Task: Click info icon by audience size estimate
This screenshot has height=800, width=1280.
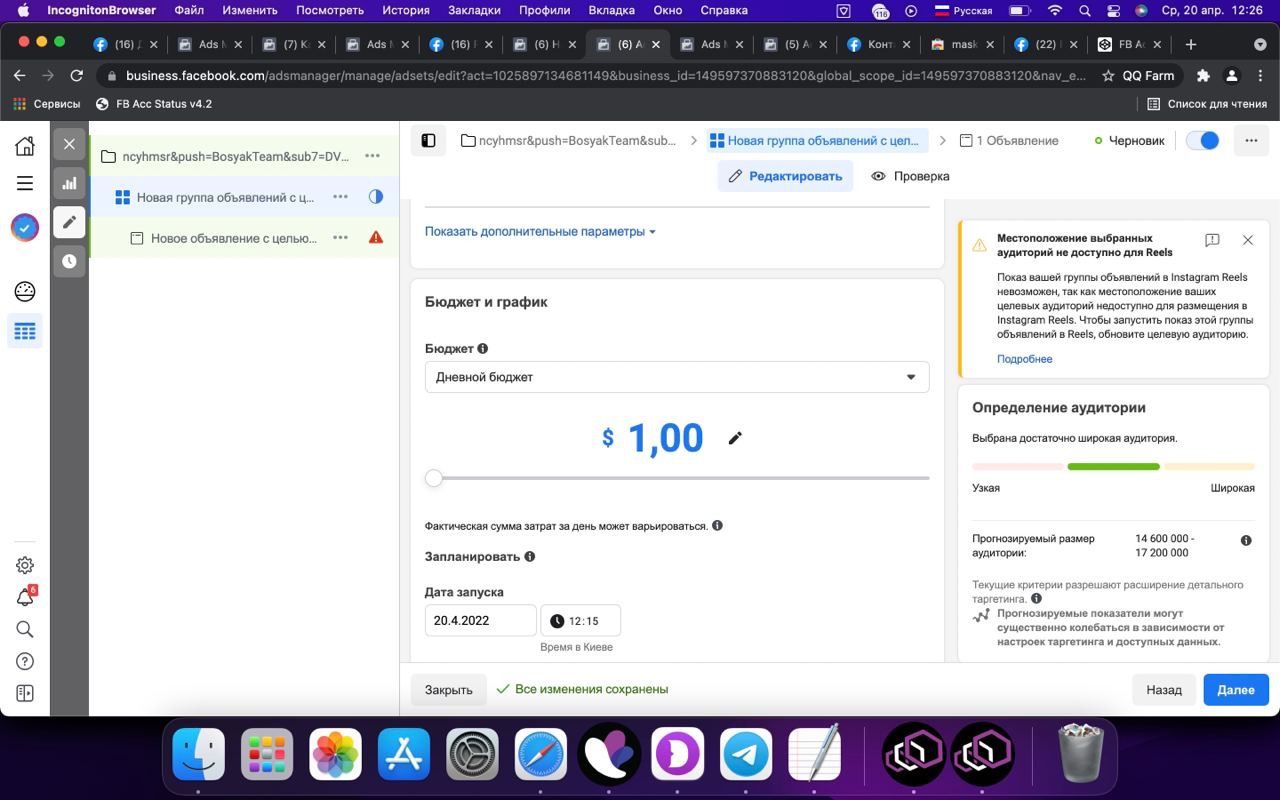Action: click(1246, 540)
